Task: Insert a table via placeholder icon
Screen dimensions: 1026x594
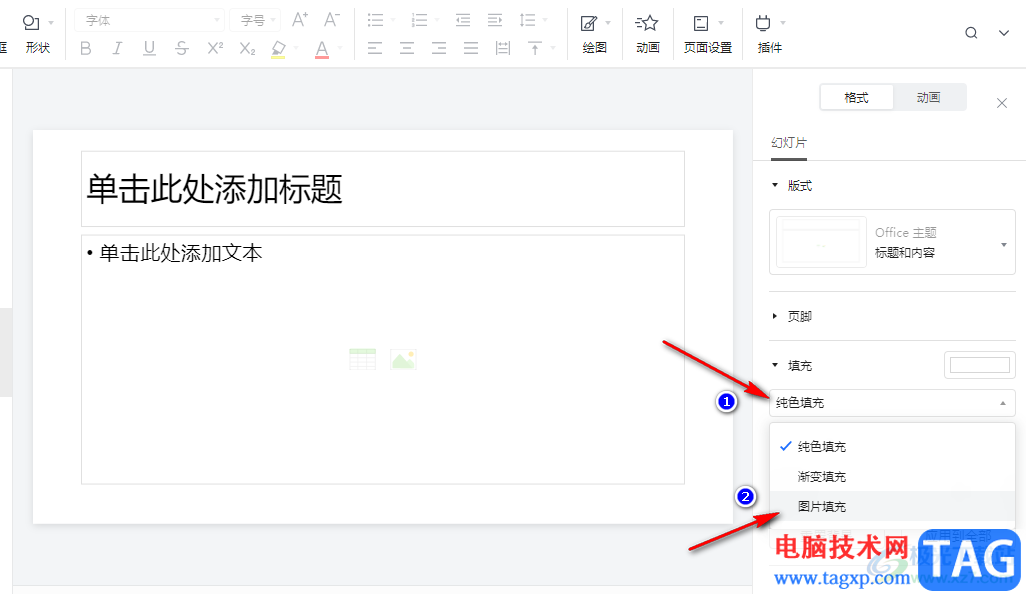Action: coord(363,359)
